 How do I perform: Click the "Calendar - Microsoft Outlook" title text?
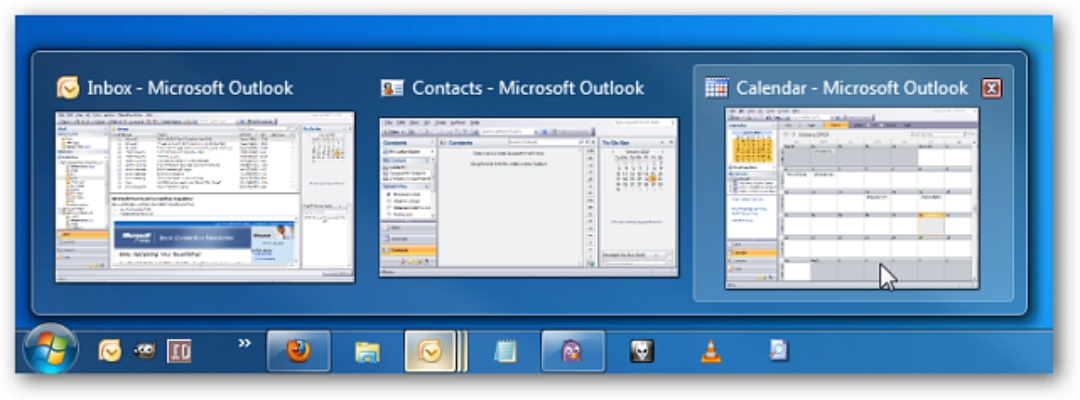(851, 88)
